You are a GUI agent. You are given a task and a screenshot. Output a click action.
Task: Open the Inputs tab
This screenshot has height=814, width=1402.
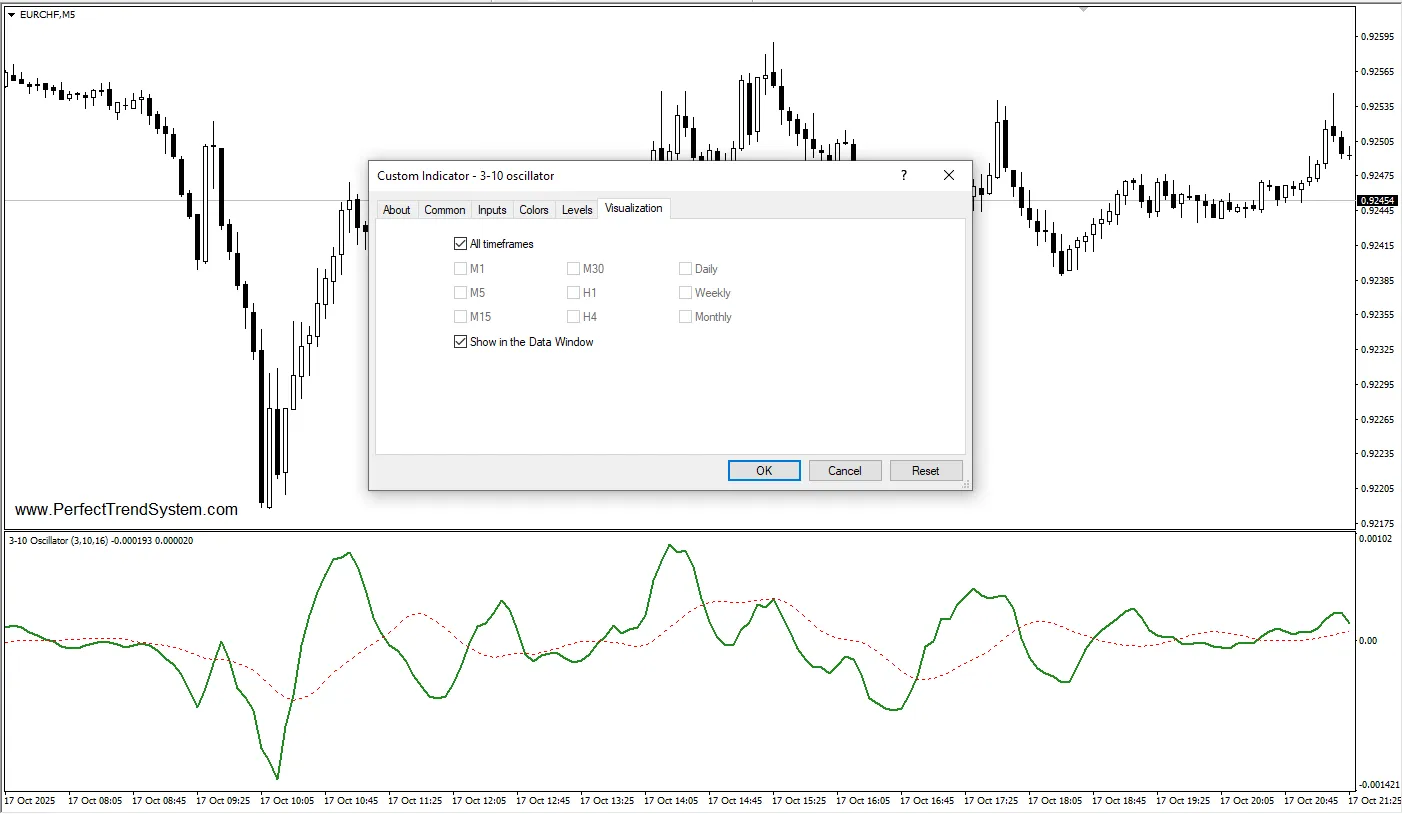(492, 210)
